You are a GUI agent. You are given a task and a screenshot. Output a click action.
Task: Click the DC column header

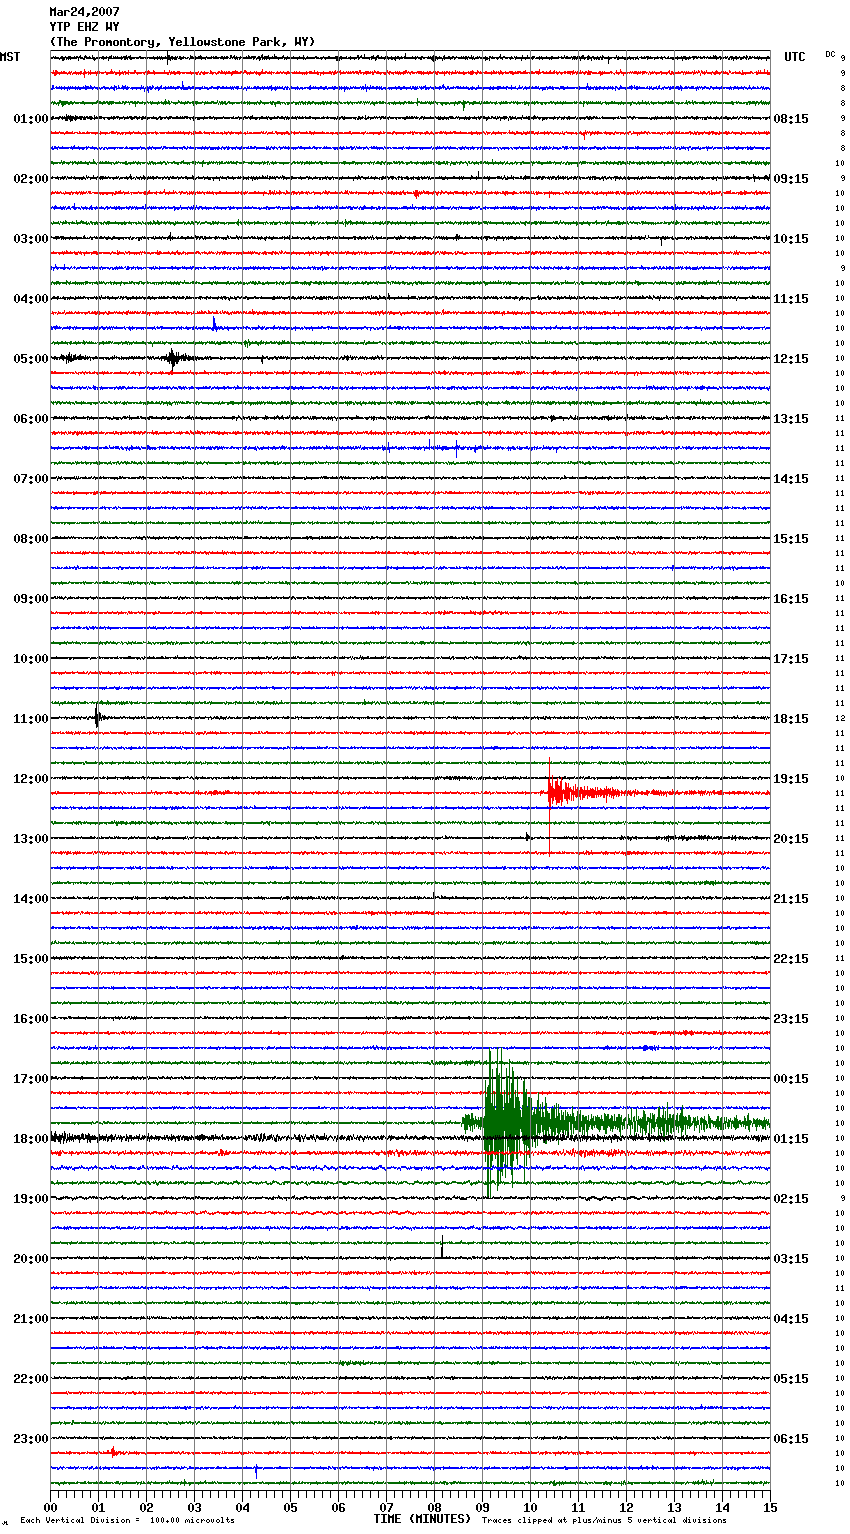(x=830, y=54)
